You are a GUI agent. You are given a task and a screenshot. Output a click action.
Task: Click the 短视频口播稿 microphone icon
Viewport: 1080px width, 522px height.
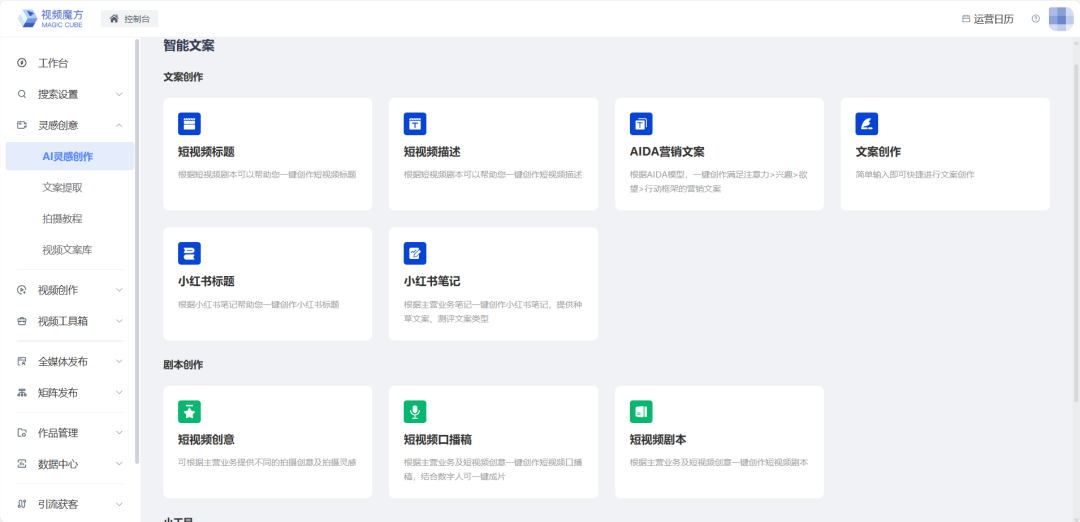tap(415, 411)
